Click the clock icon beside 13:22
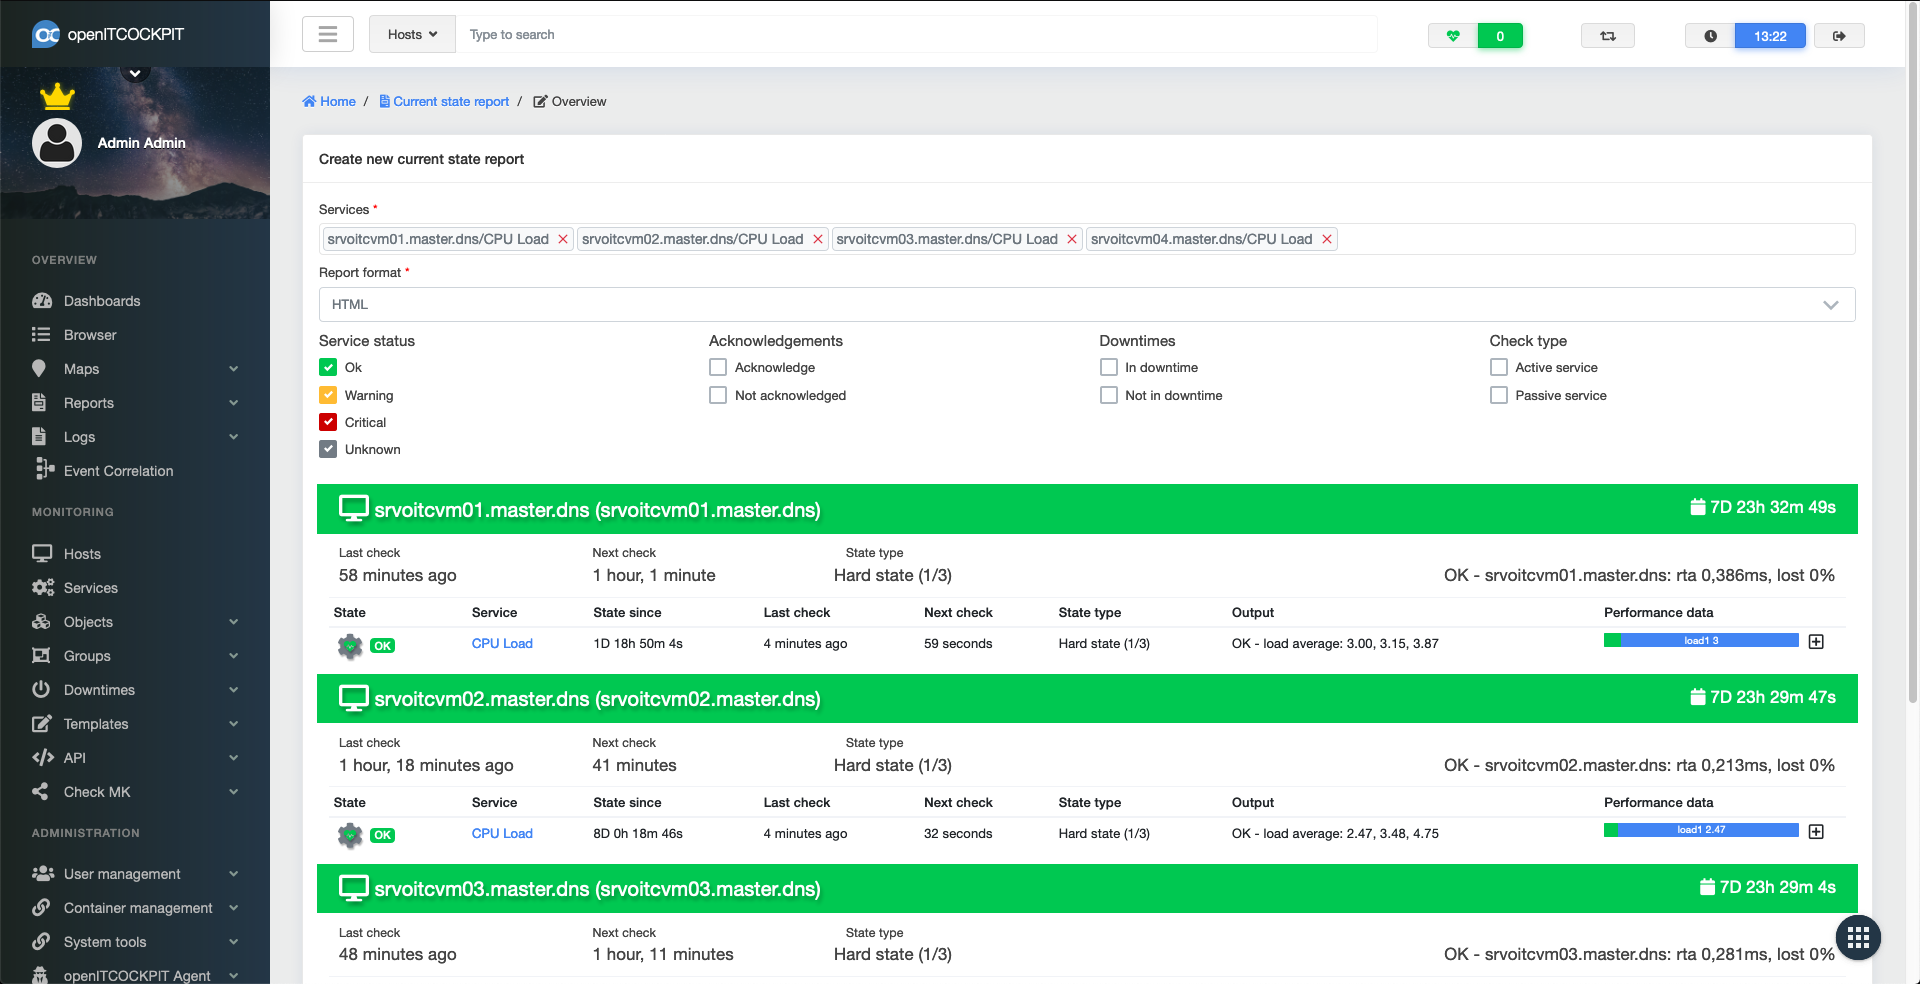This screenshot has width=1920, height=984. 1710,36
